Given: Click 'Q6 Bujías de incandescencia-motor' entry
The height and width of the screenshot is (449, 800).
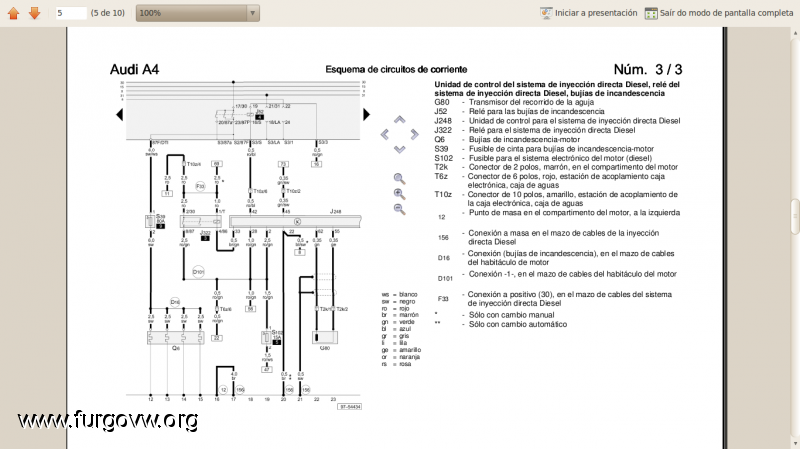Looking at the screenshot, I should point(507,139).
